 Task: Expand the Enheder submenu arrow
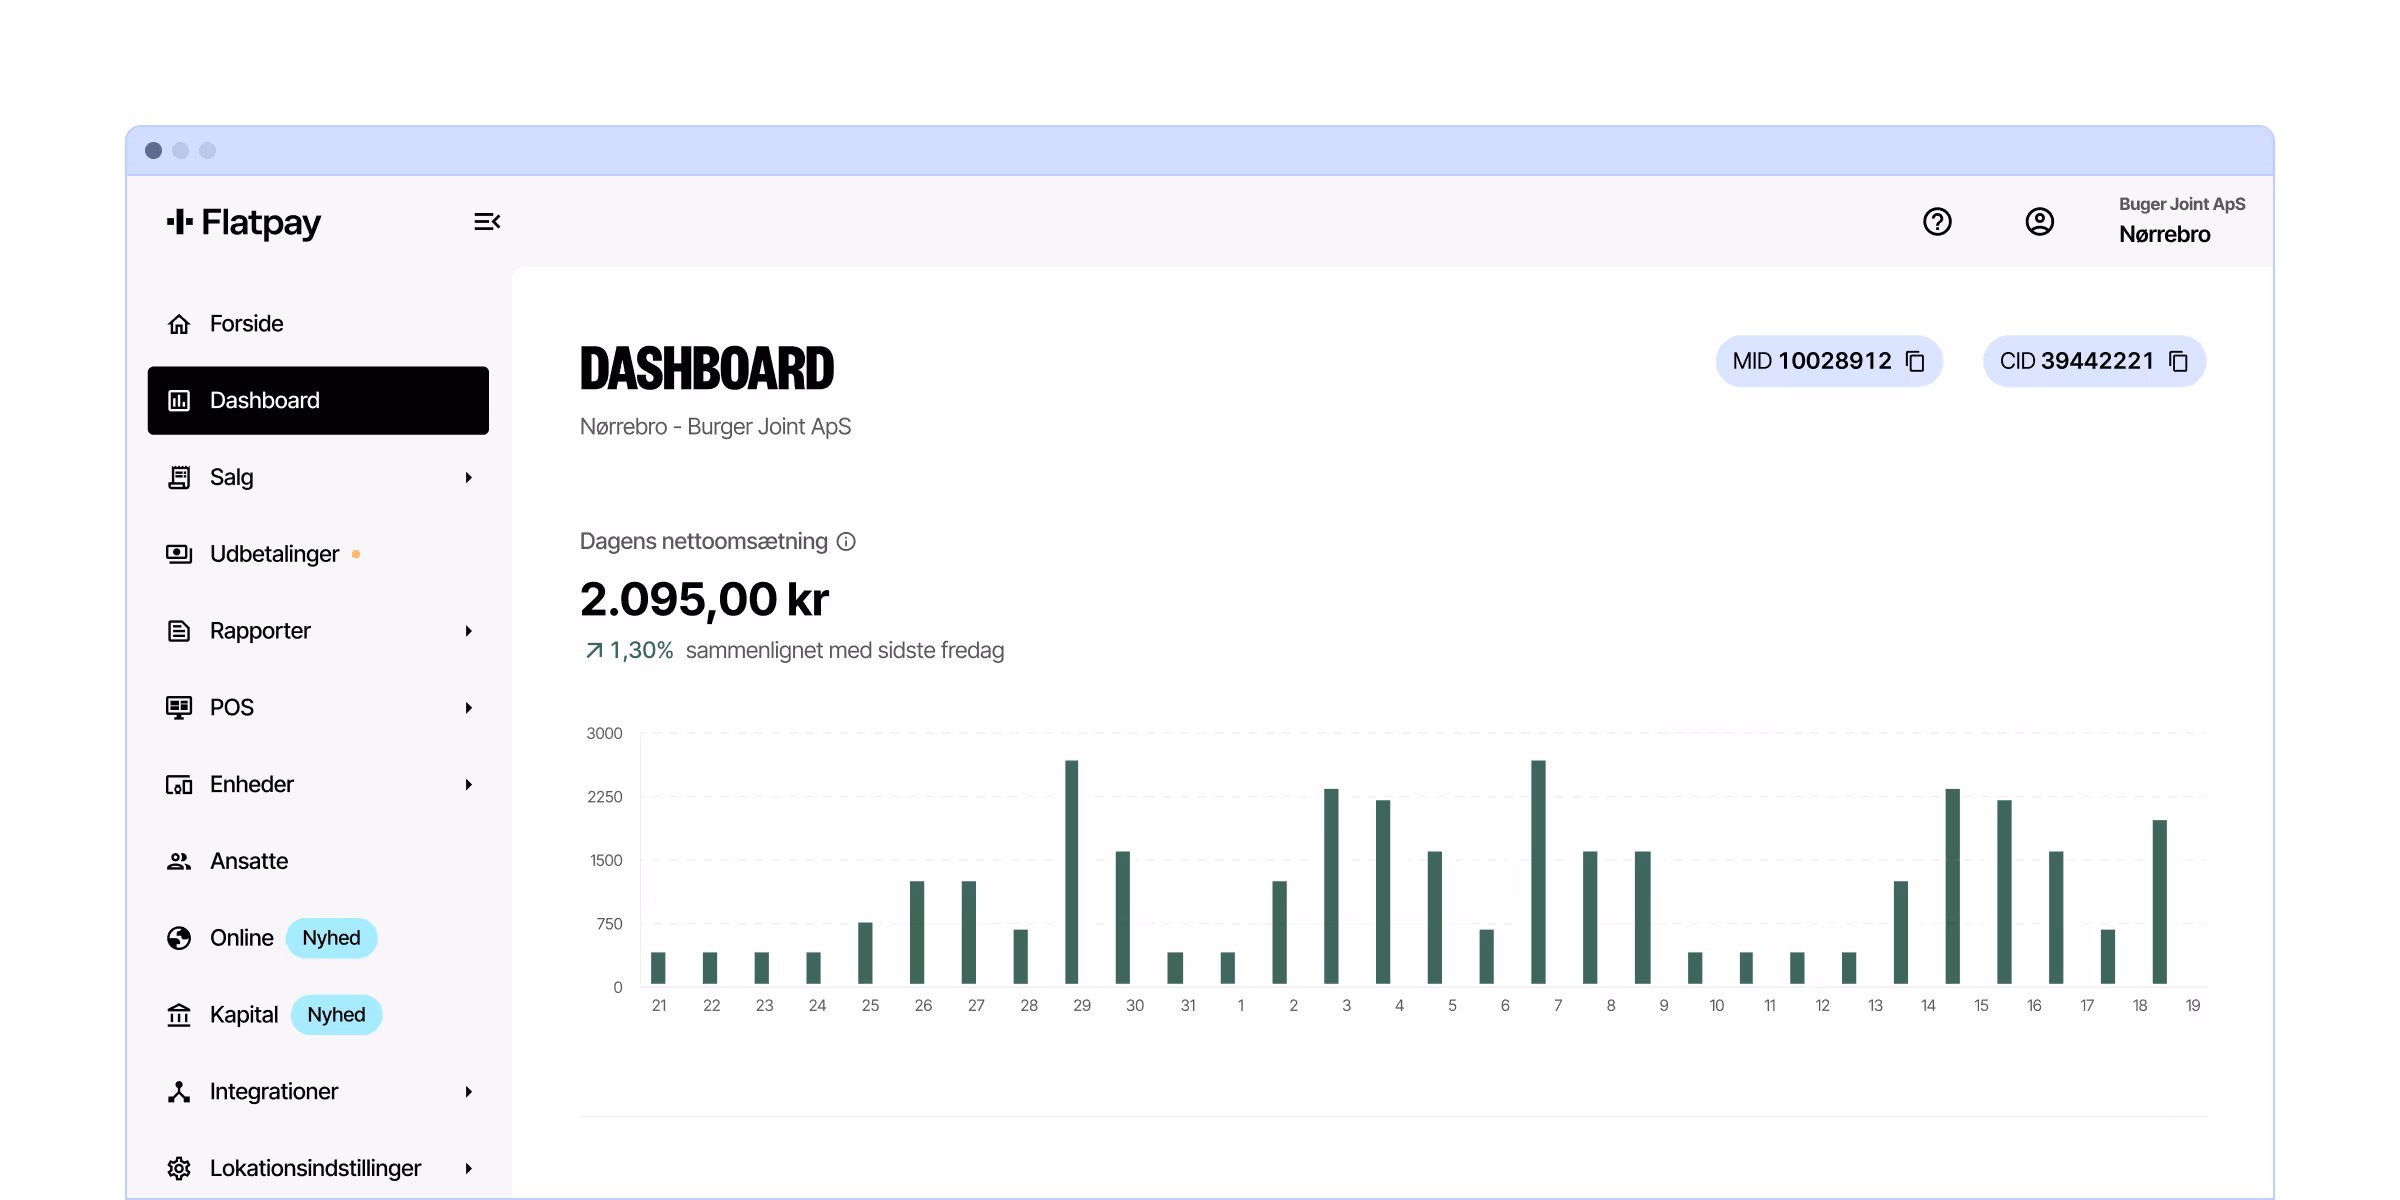pos(468,785)
